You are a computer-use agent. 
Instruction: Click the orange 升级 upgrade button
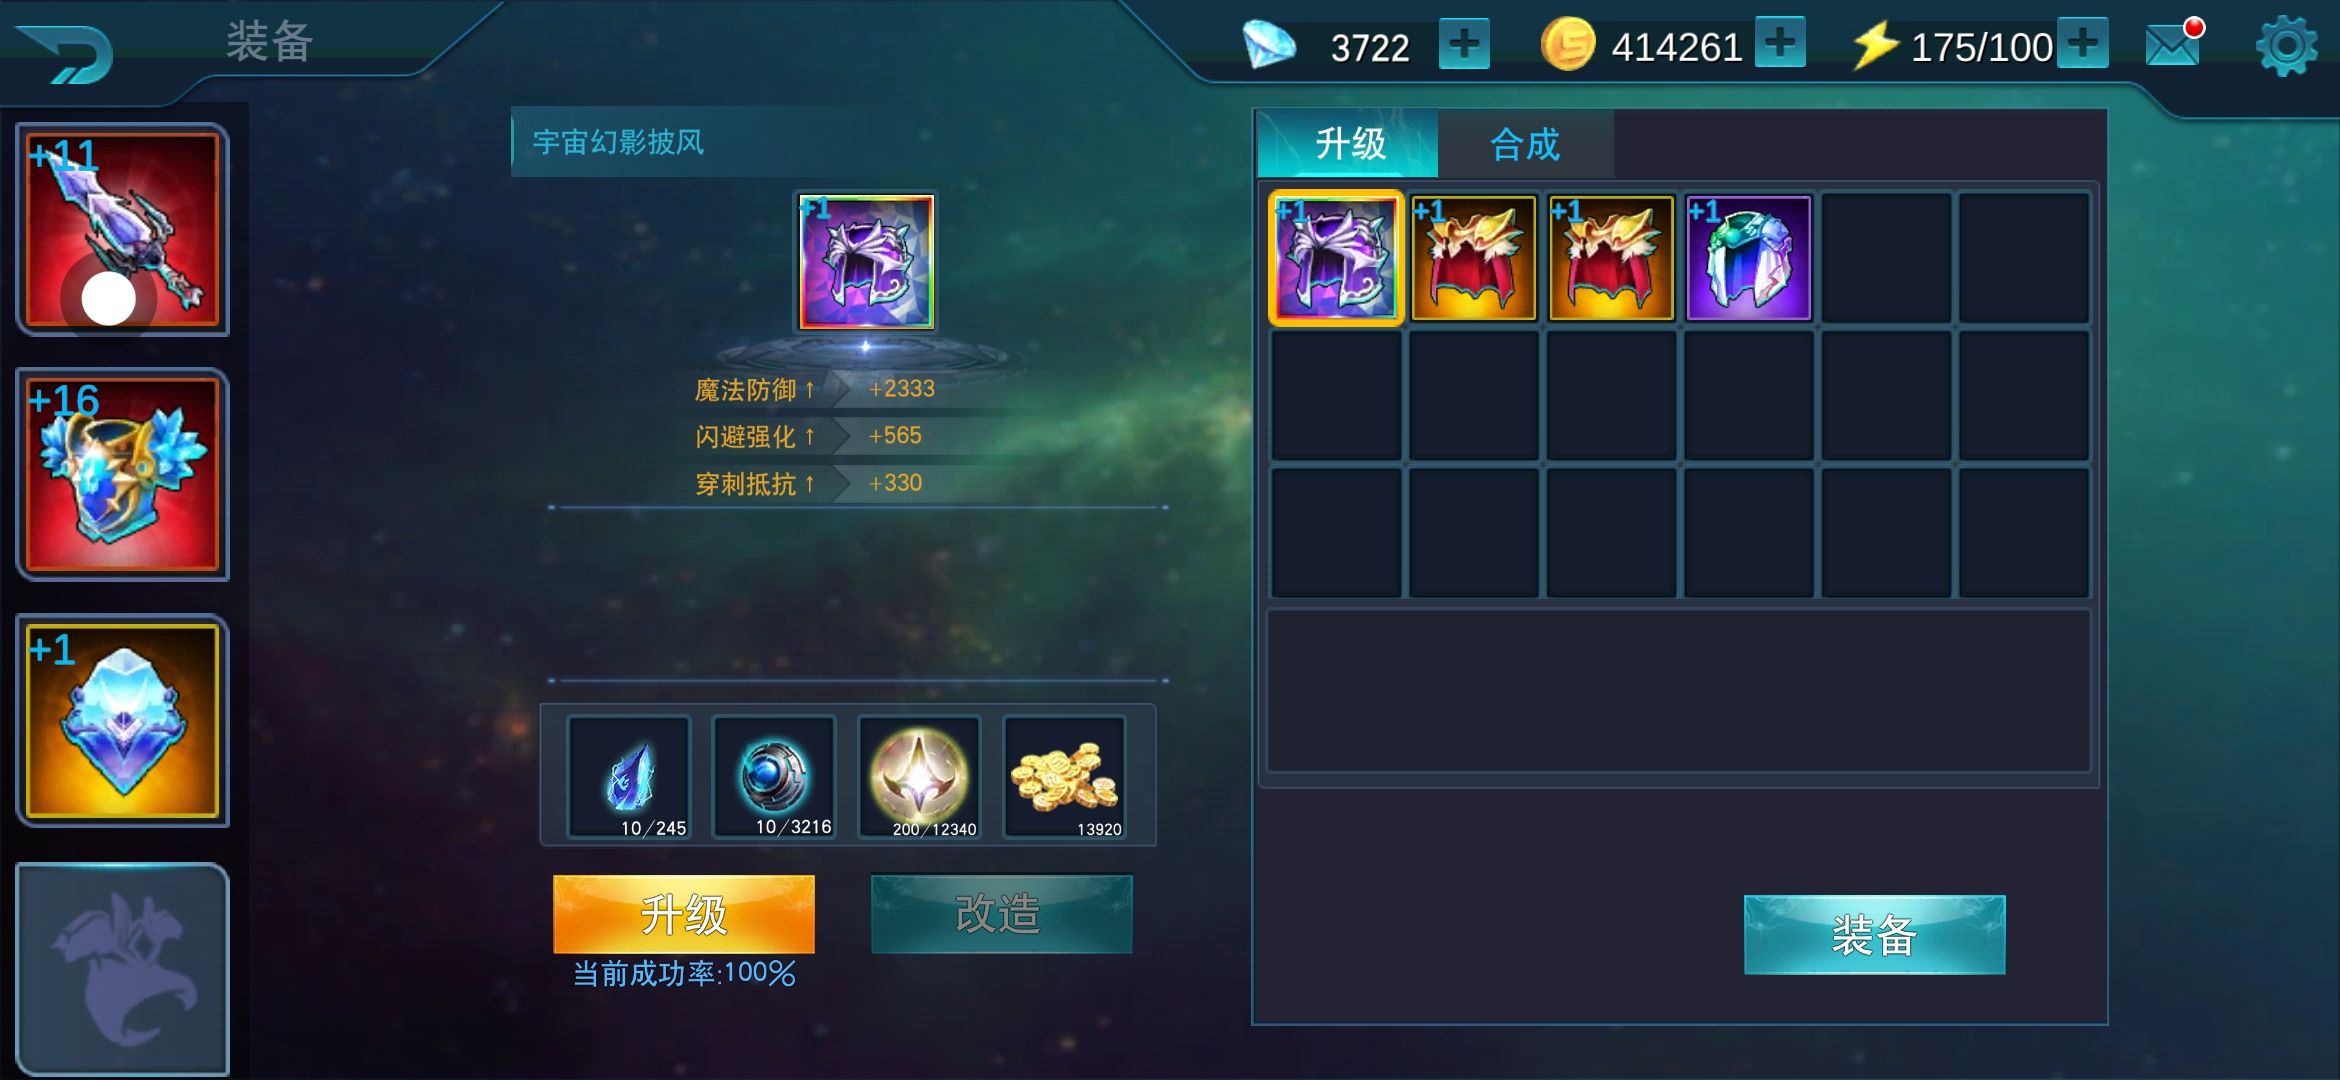[x=684, y=914]
